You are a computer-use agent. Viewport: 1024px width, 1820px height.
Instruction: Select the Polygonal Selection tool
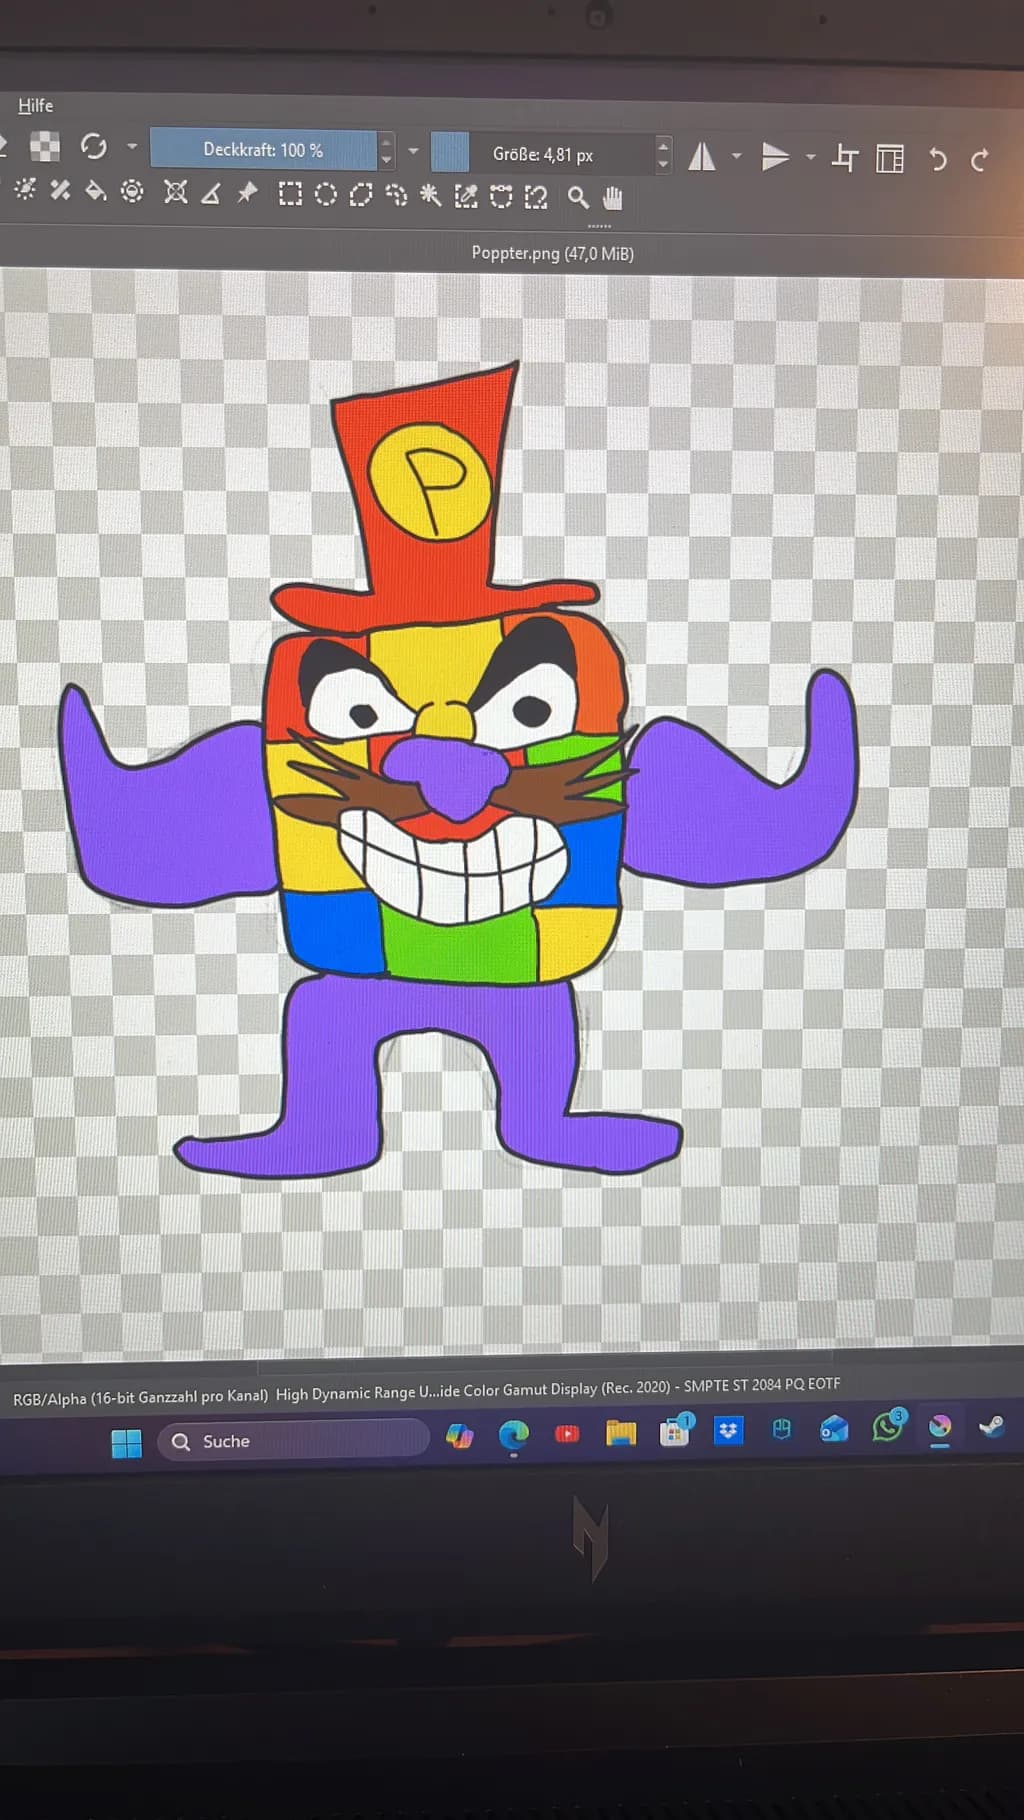(x=361, y=195)
